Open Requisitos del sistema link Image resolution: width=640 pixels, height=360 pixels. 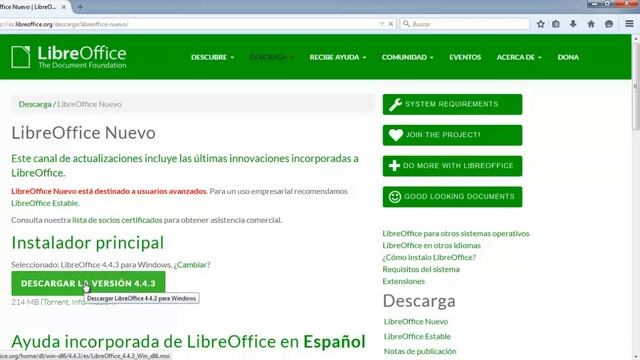coord(421,269)
